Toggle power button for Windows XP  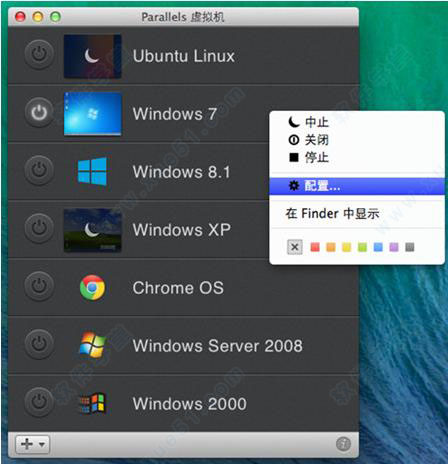point(39,228)
